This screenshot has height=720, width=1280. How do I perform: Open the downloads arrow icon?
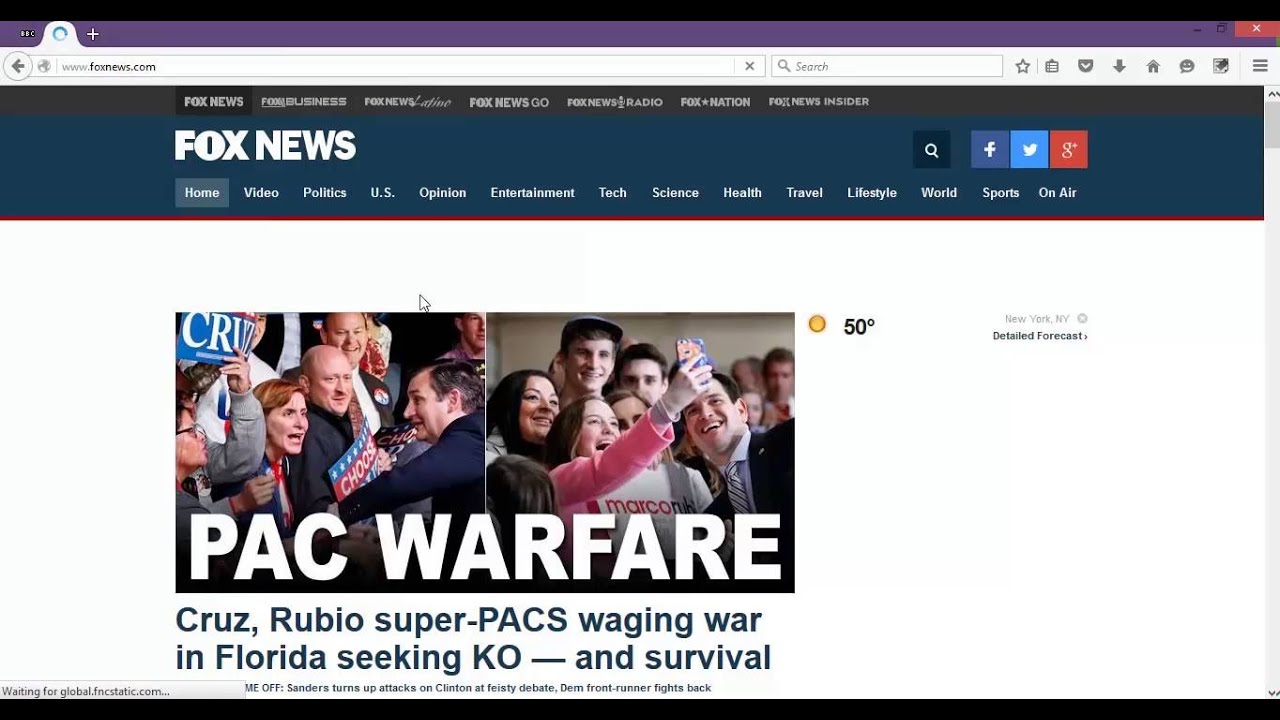click(x=1119, y=66)
